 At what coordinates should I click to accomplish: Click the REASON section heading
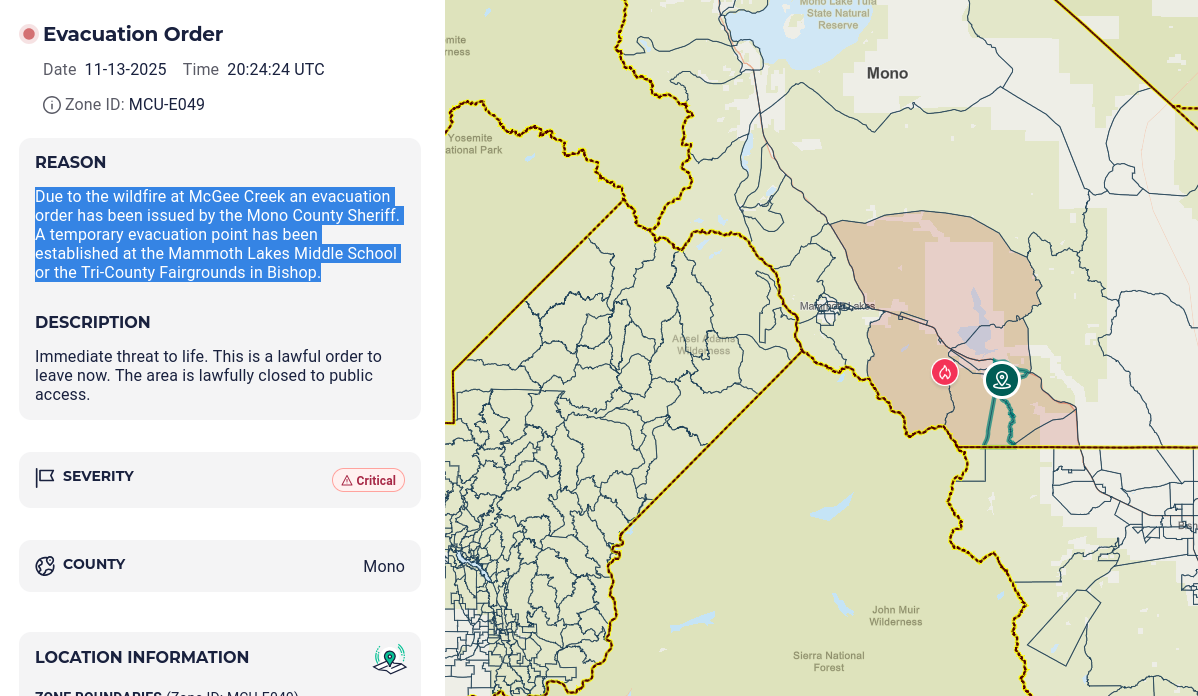point(70,162)
